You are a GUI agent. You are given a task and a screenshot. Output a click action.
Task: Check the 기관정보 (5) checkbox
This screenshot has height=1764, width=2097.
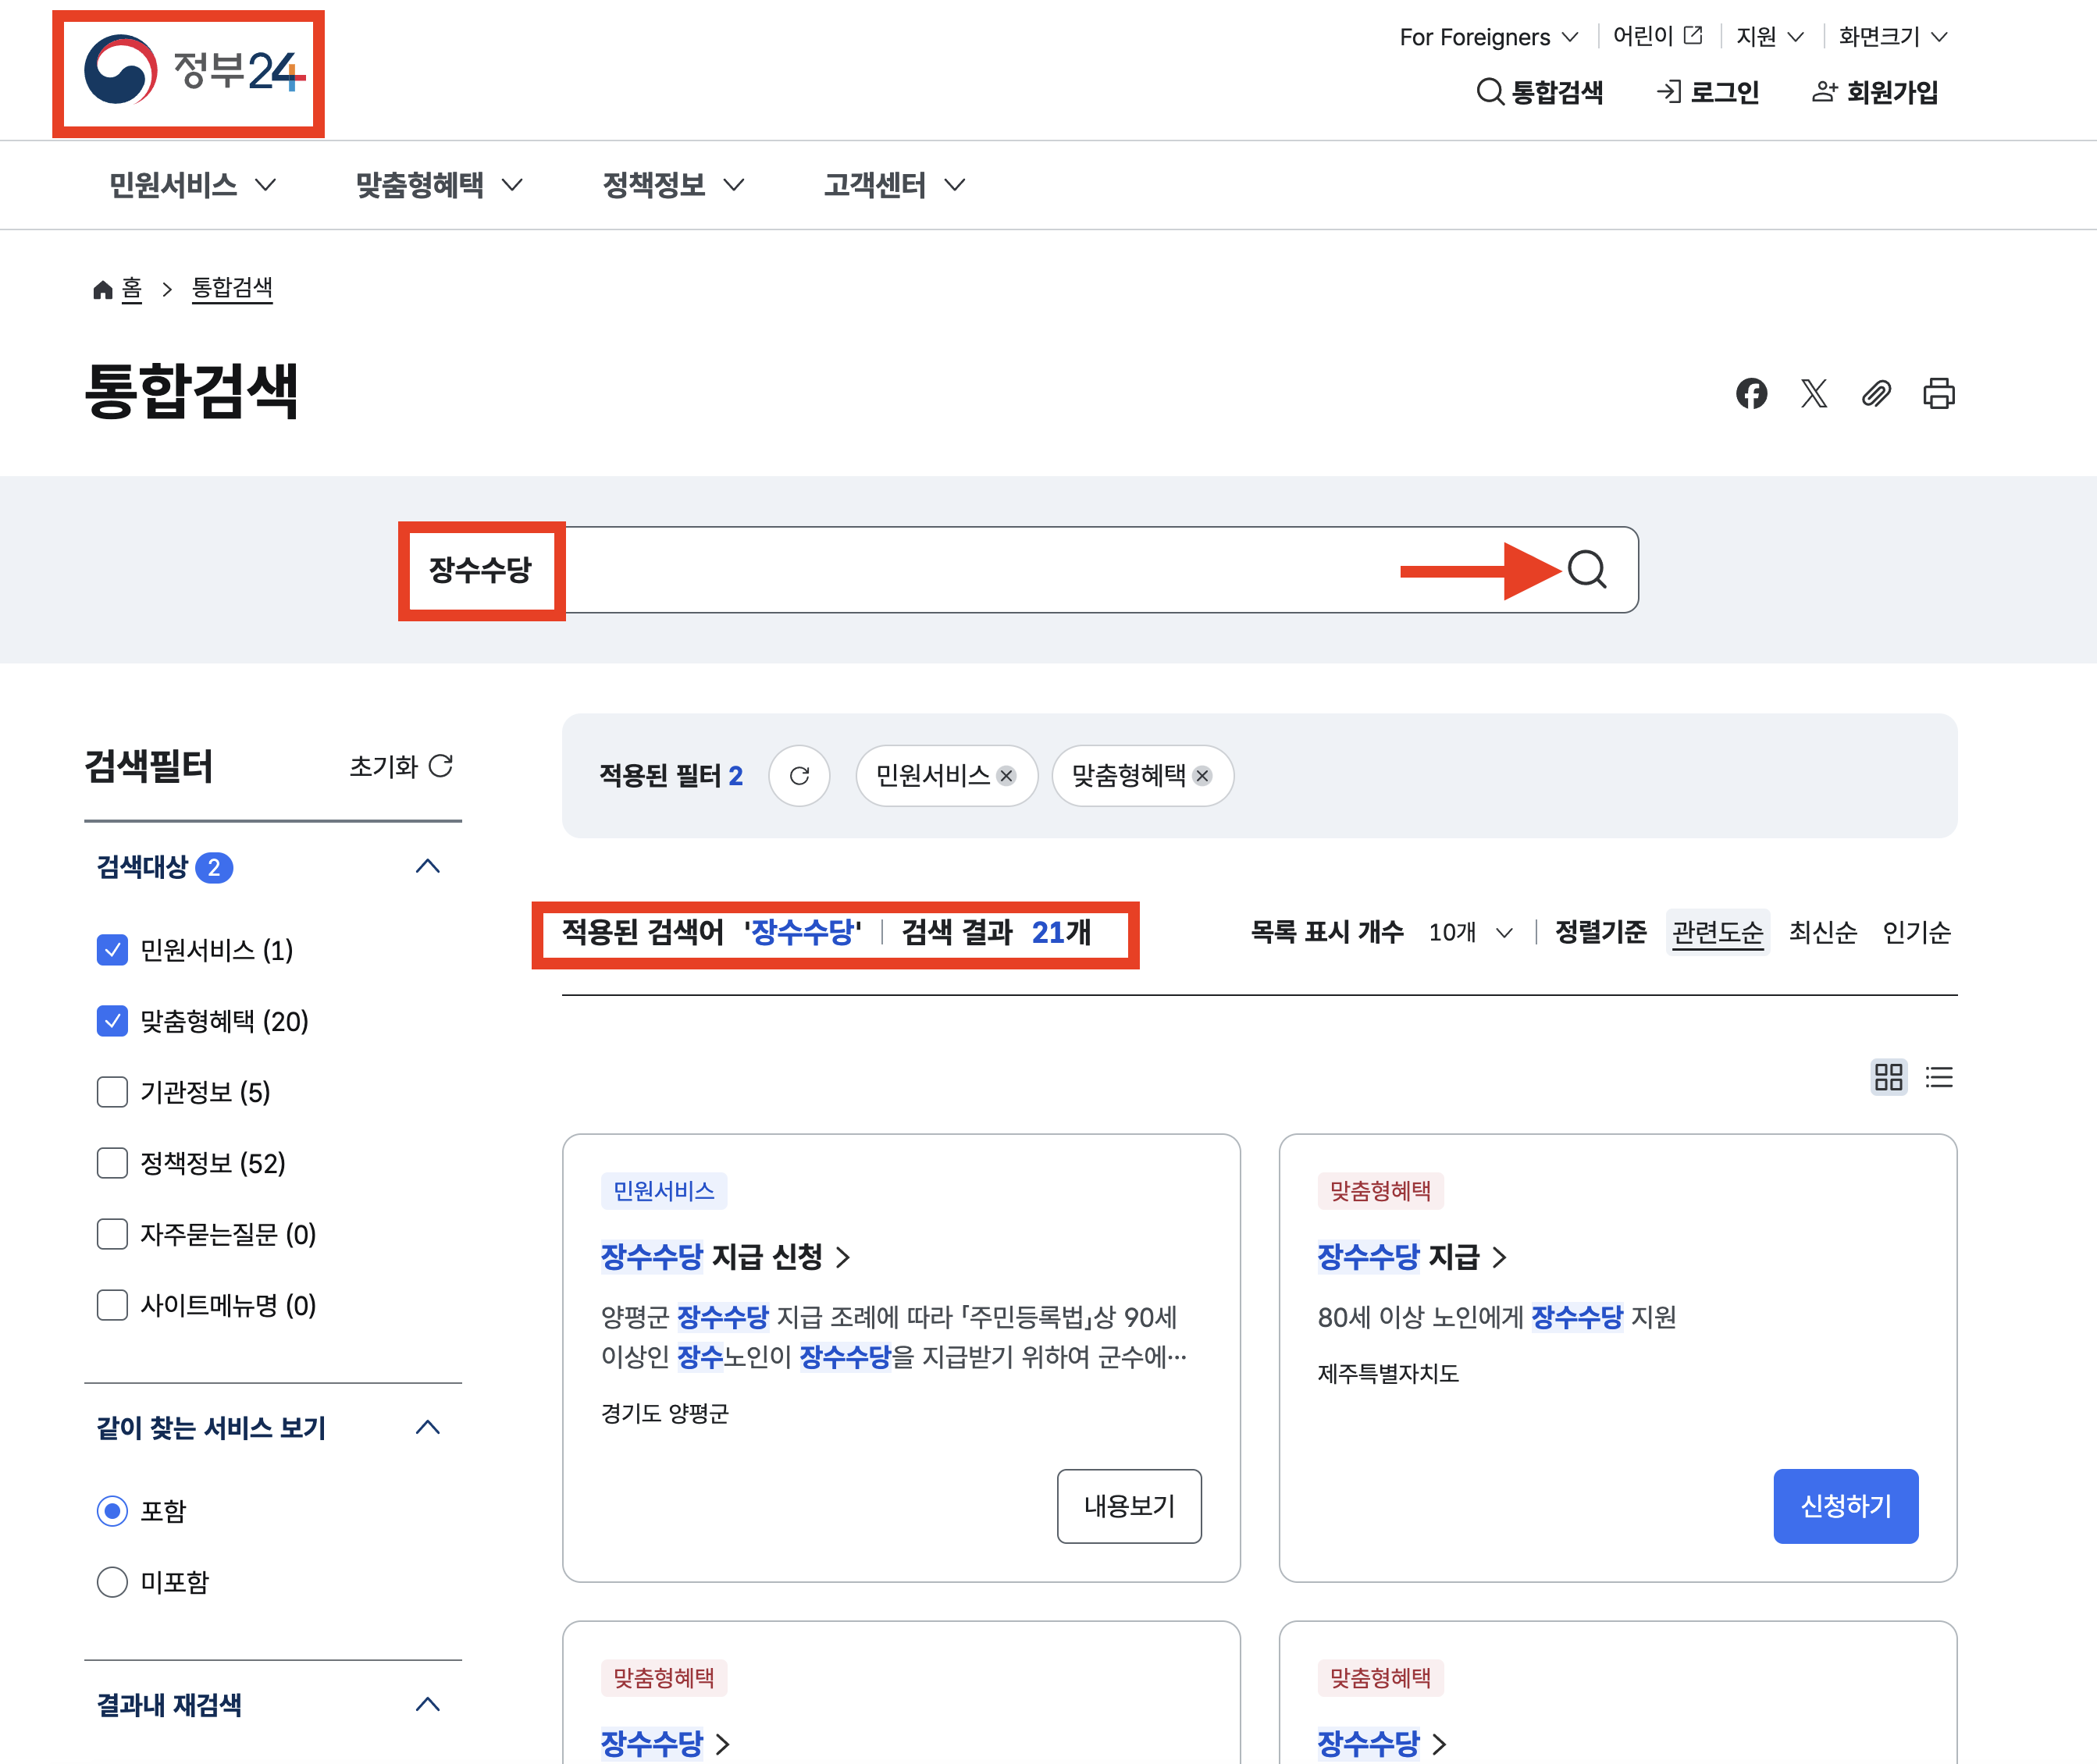[112, 1092]
